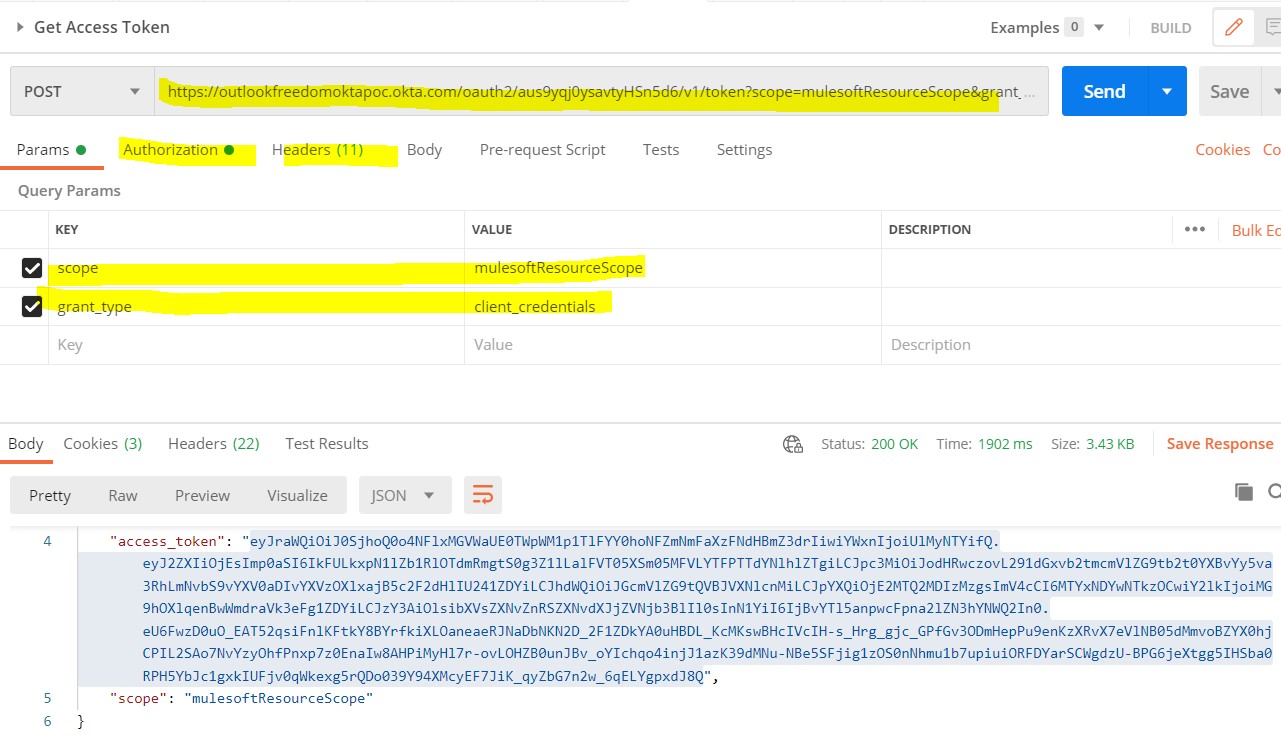Open the response Cookies (3) tab
The width and height of the screenshot is (1281, 739).
tap(102, 444)
